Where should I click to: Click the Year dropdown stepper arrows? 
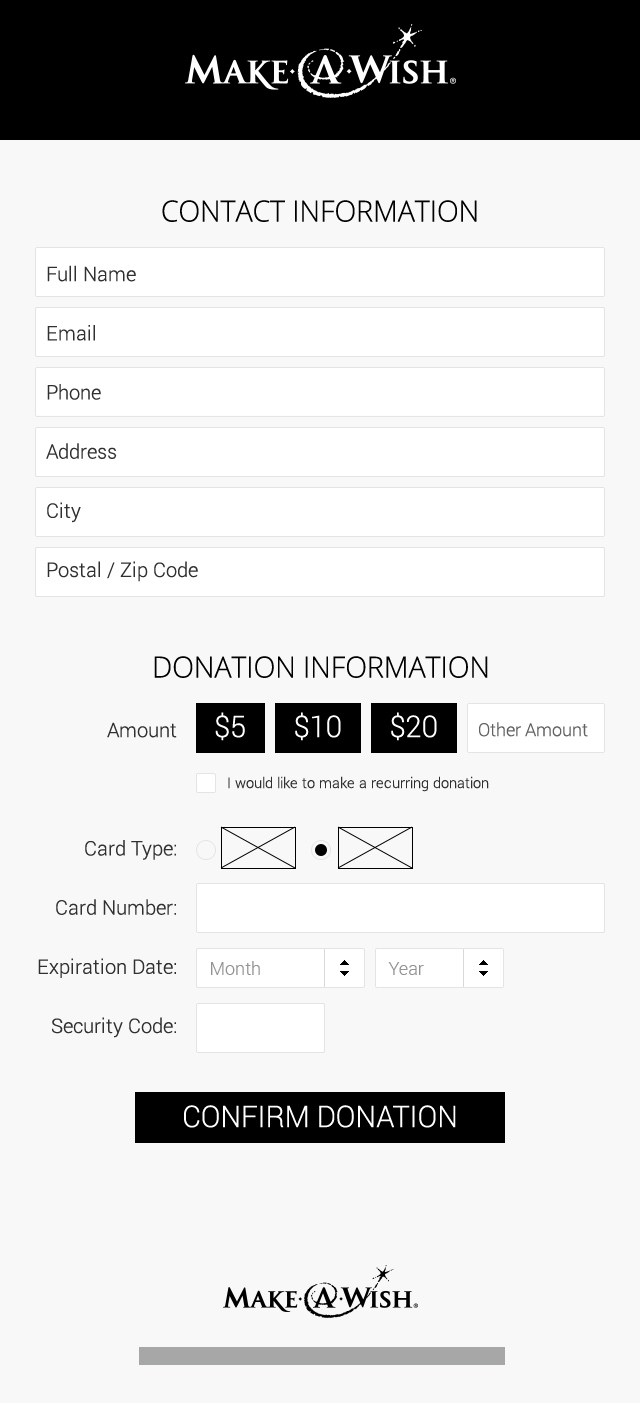(x=483, y=968)
